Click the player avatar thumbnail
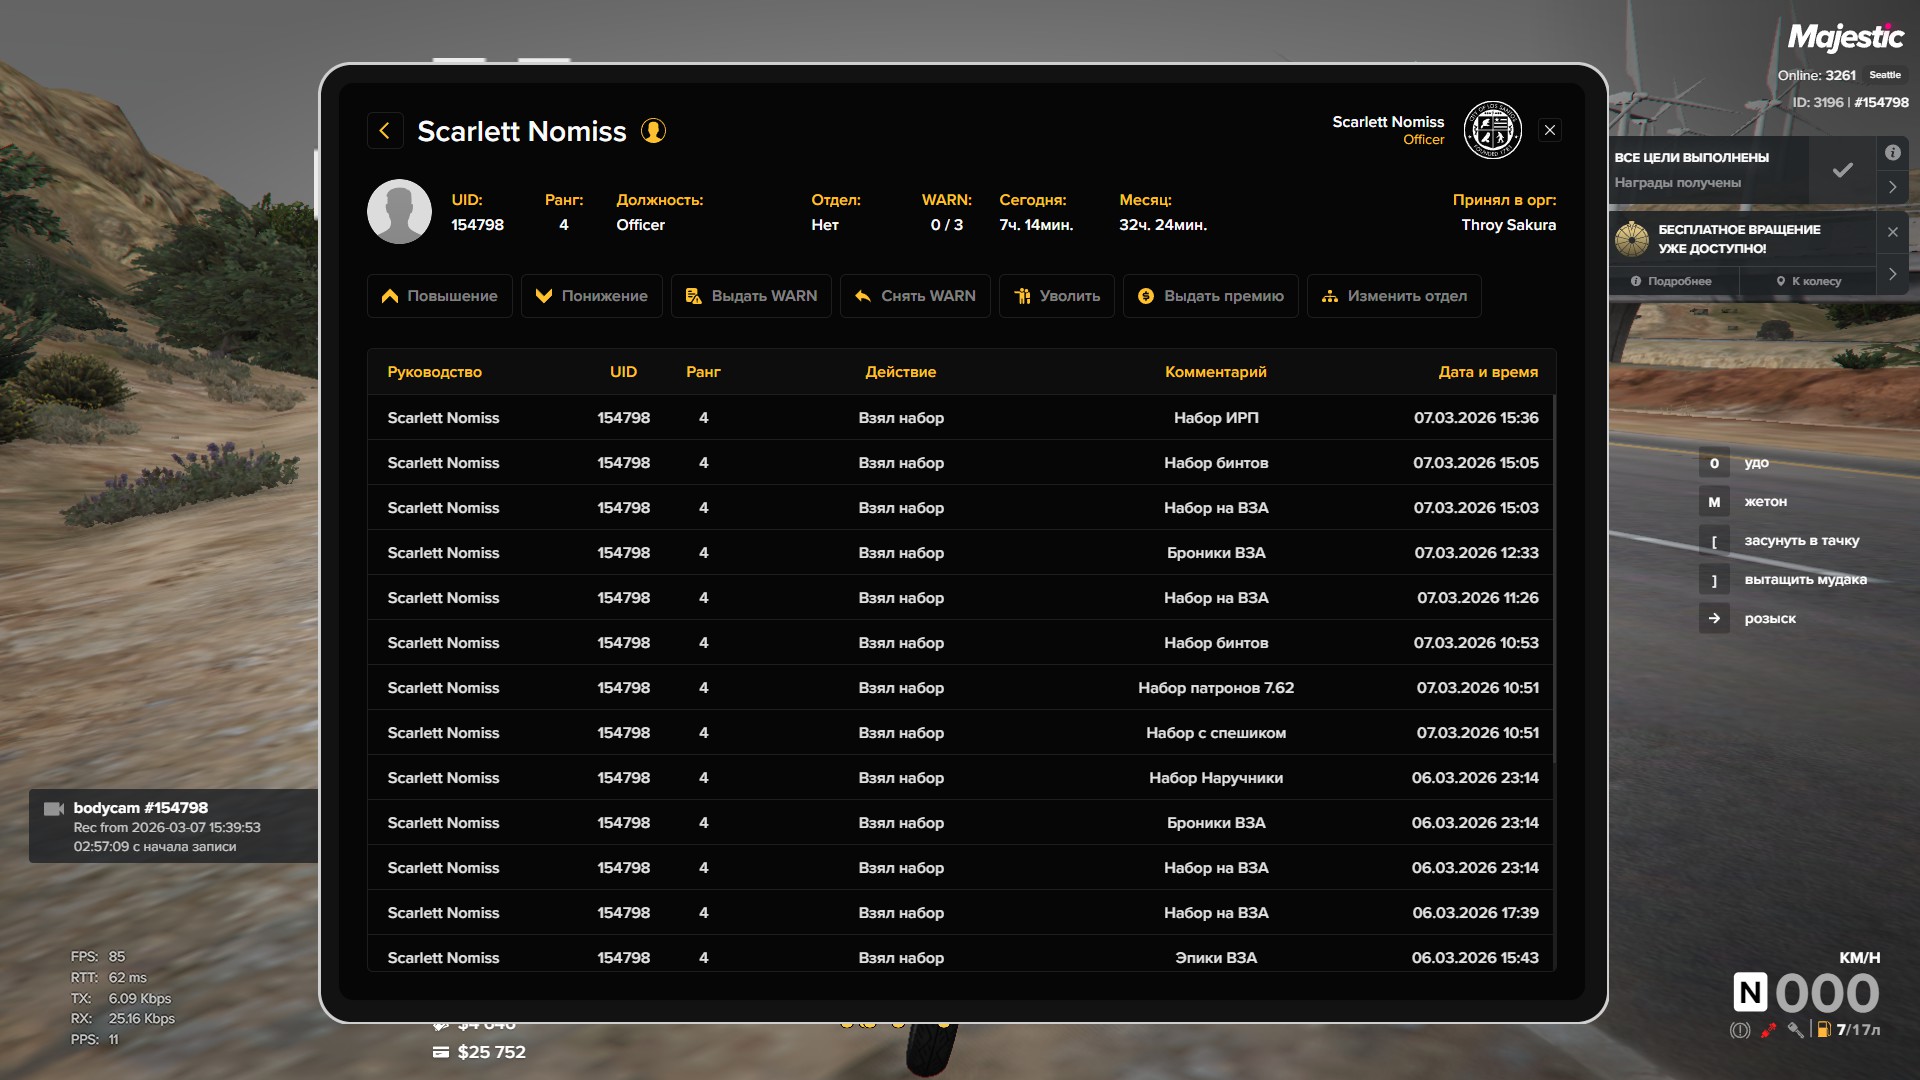 [x=399, y=212]
